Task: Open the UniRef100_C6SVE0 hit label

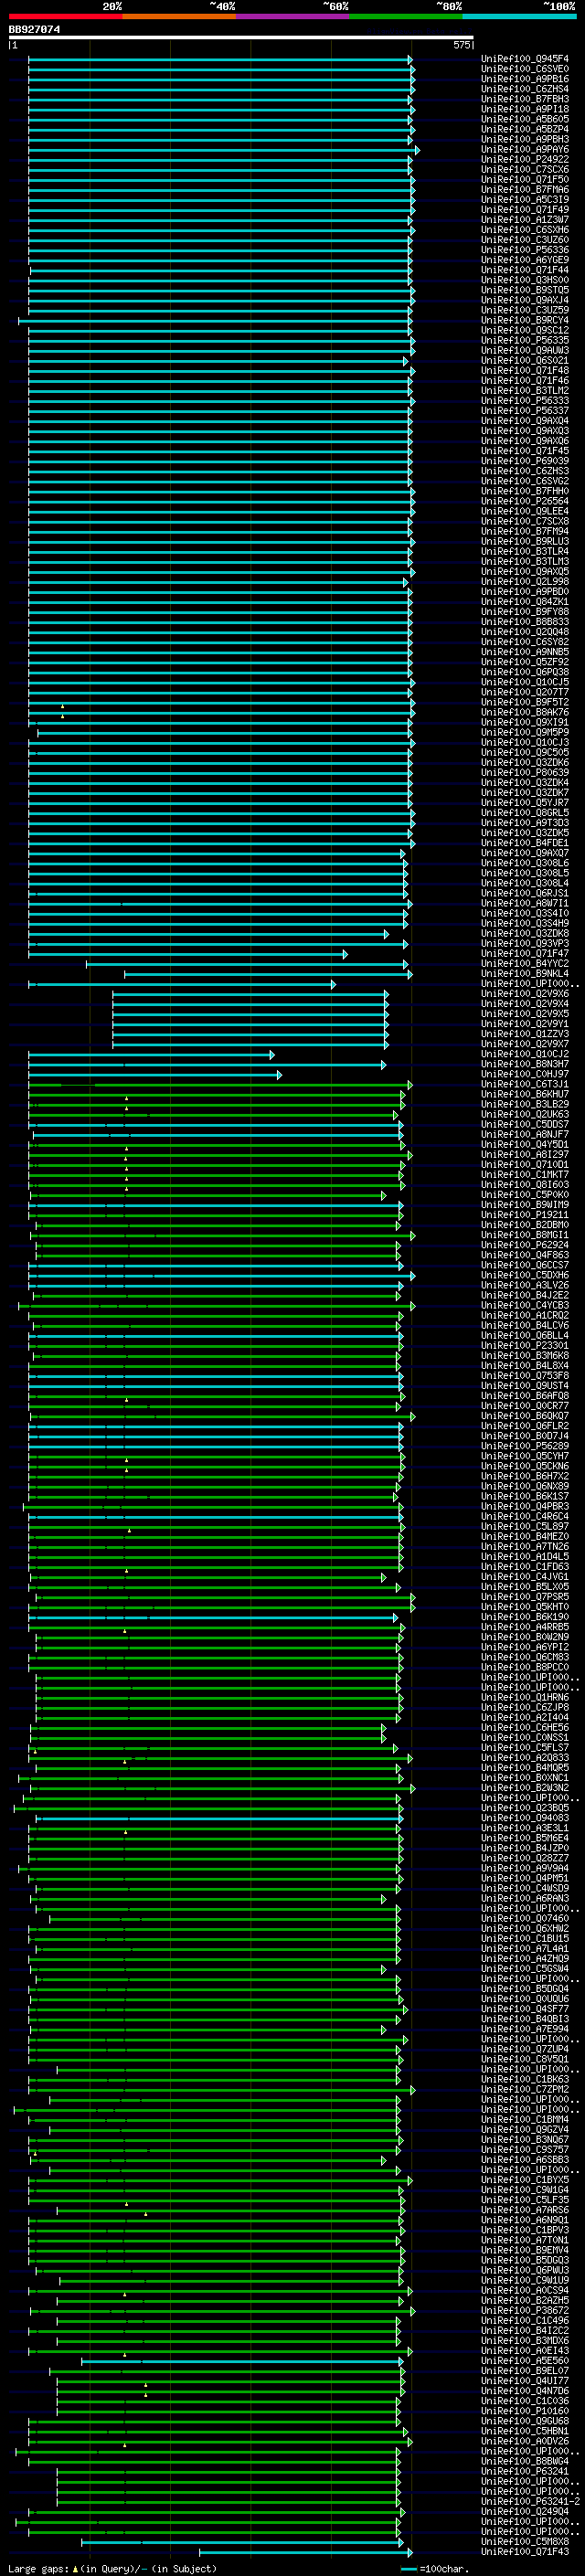Action: pyautogui.click(x=525, y=69)
